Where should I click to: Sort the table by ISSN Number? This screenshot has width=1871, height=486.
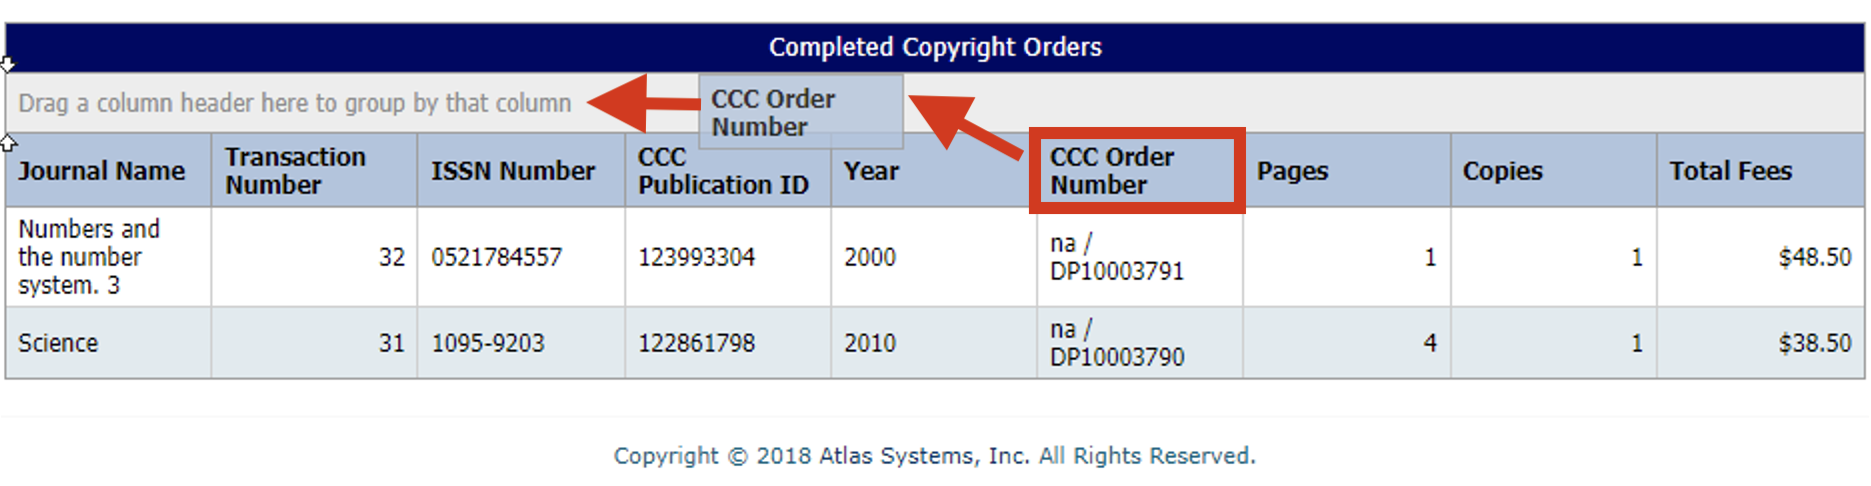pyautogui.click(x=513, y=171)
